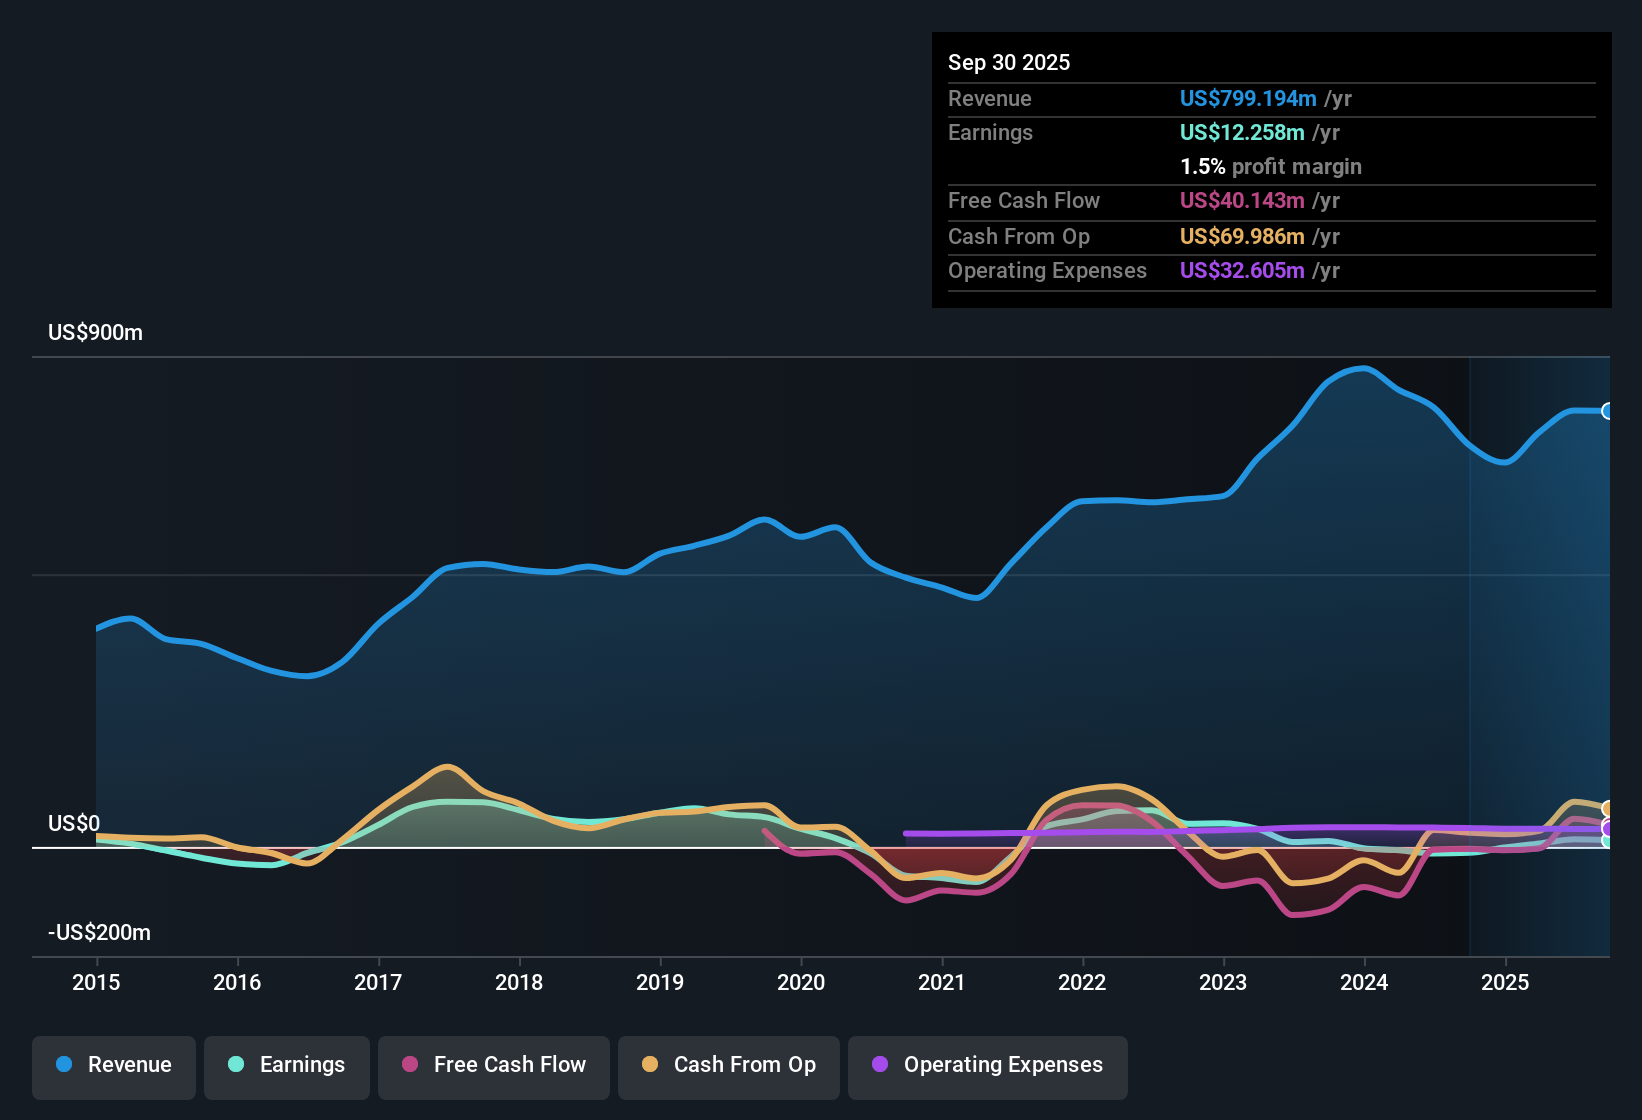Select the 2024 year label on the axis

pos(1364,983)
